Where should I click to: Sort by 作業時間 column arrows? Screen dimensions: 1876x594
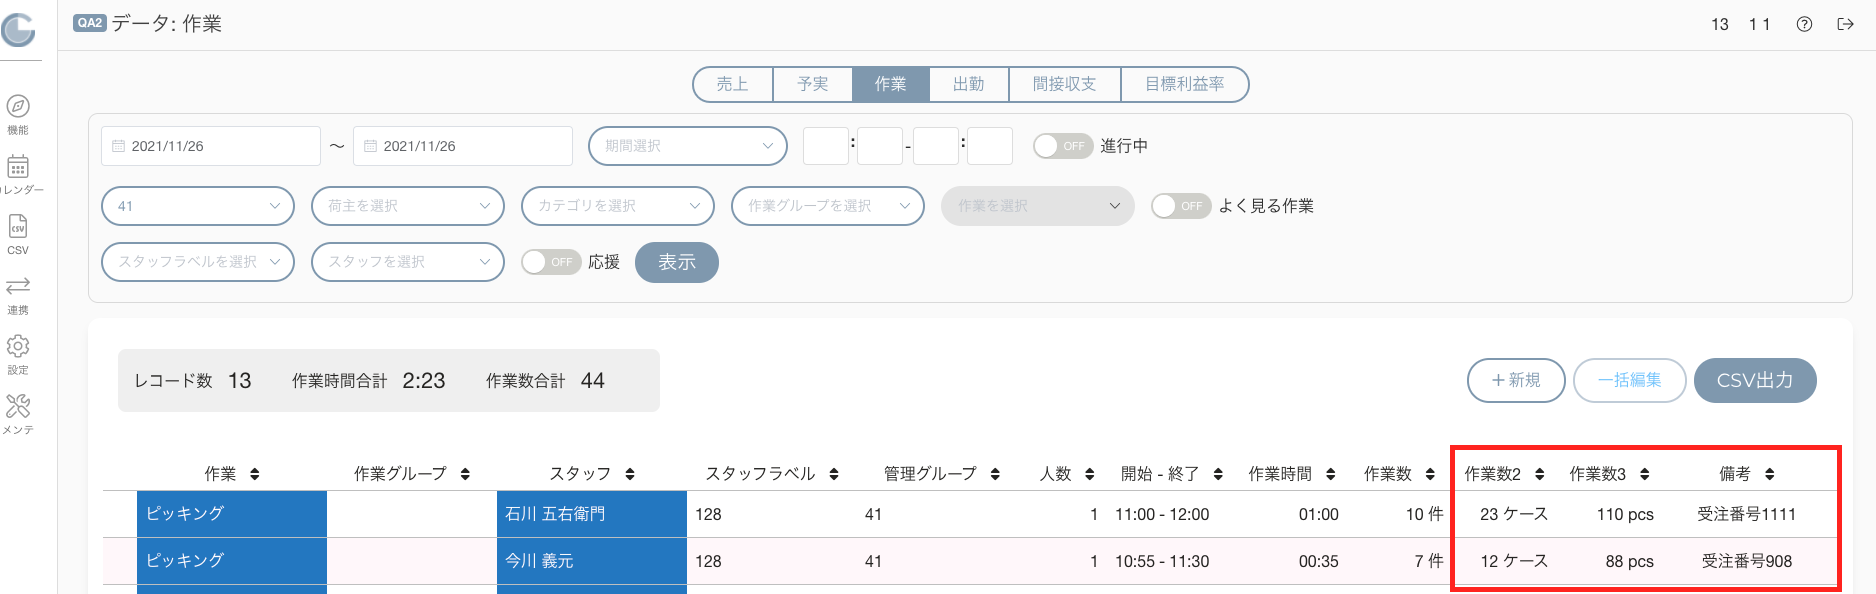[x=1331, y=474]
